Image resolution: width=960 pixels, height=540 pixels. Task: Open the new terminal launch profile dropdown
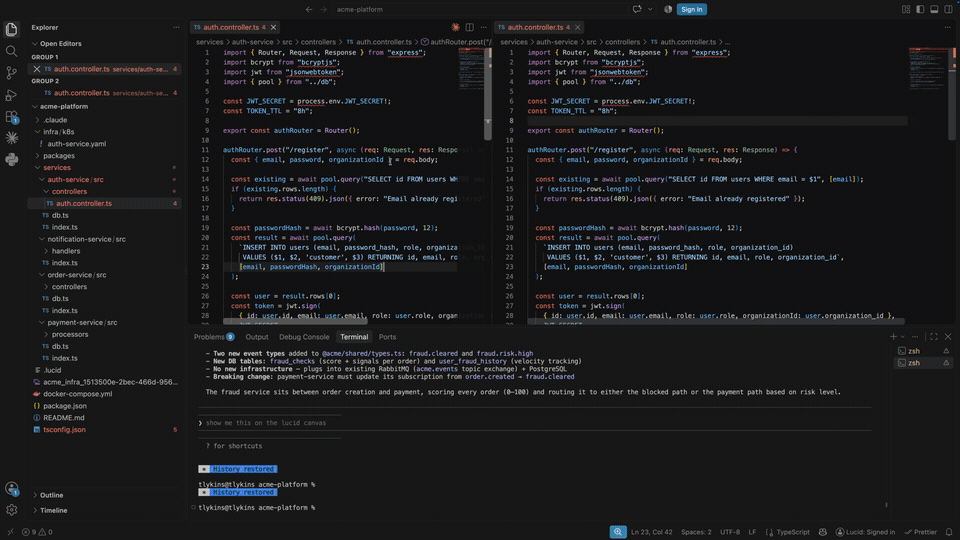click(902, 337)
